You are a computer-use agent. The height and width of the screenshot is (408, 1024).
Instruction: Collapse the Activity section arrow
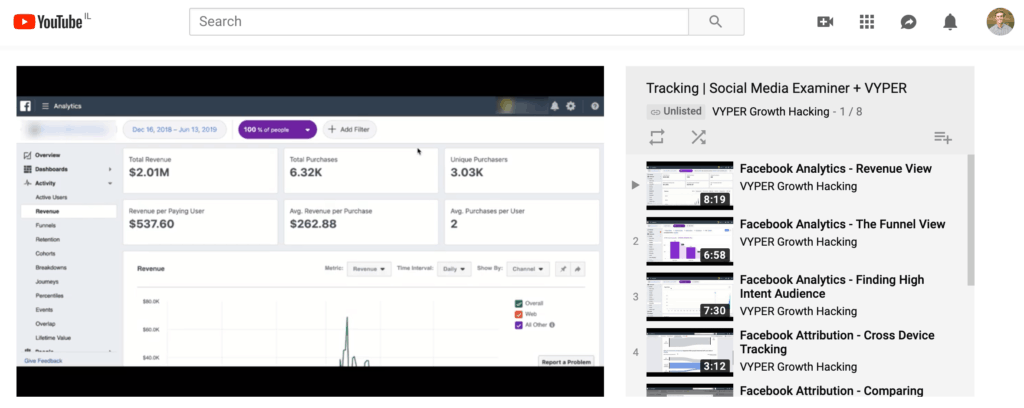pyautogui.click(x=110, y=183)
